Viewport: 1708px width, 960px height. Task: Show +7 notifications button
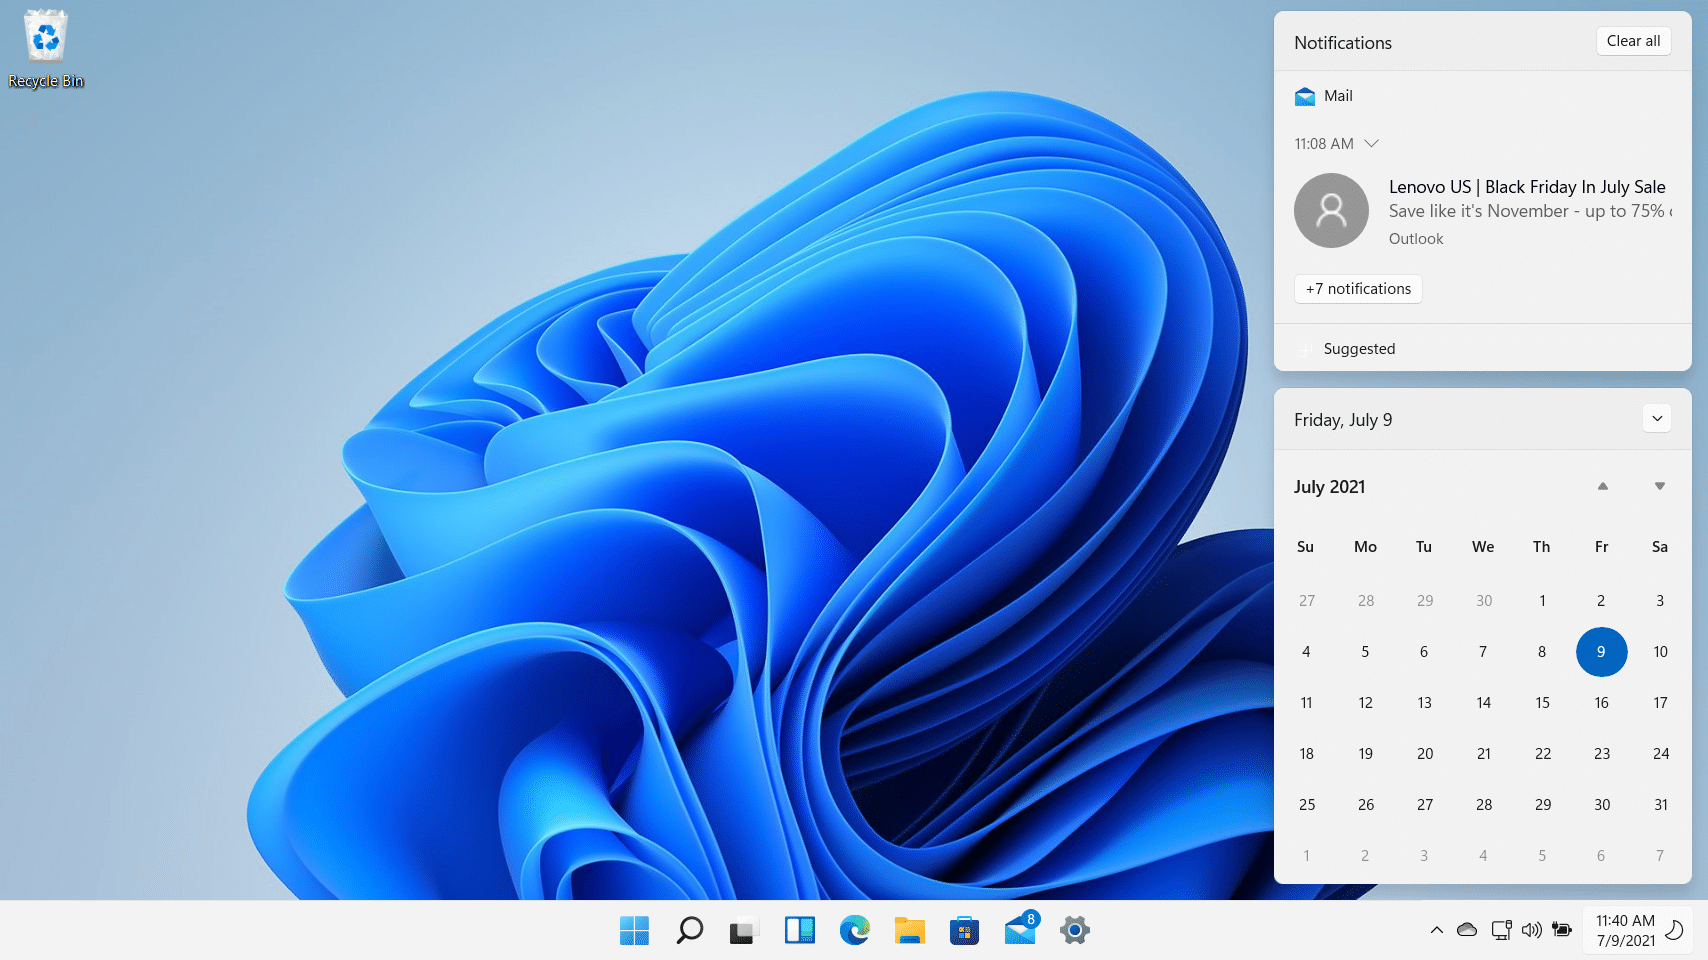click(1358, 289)
